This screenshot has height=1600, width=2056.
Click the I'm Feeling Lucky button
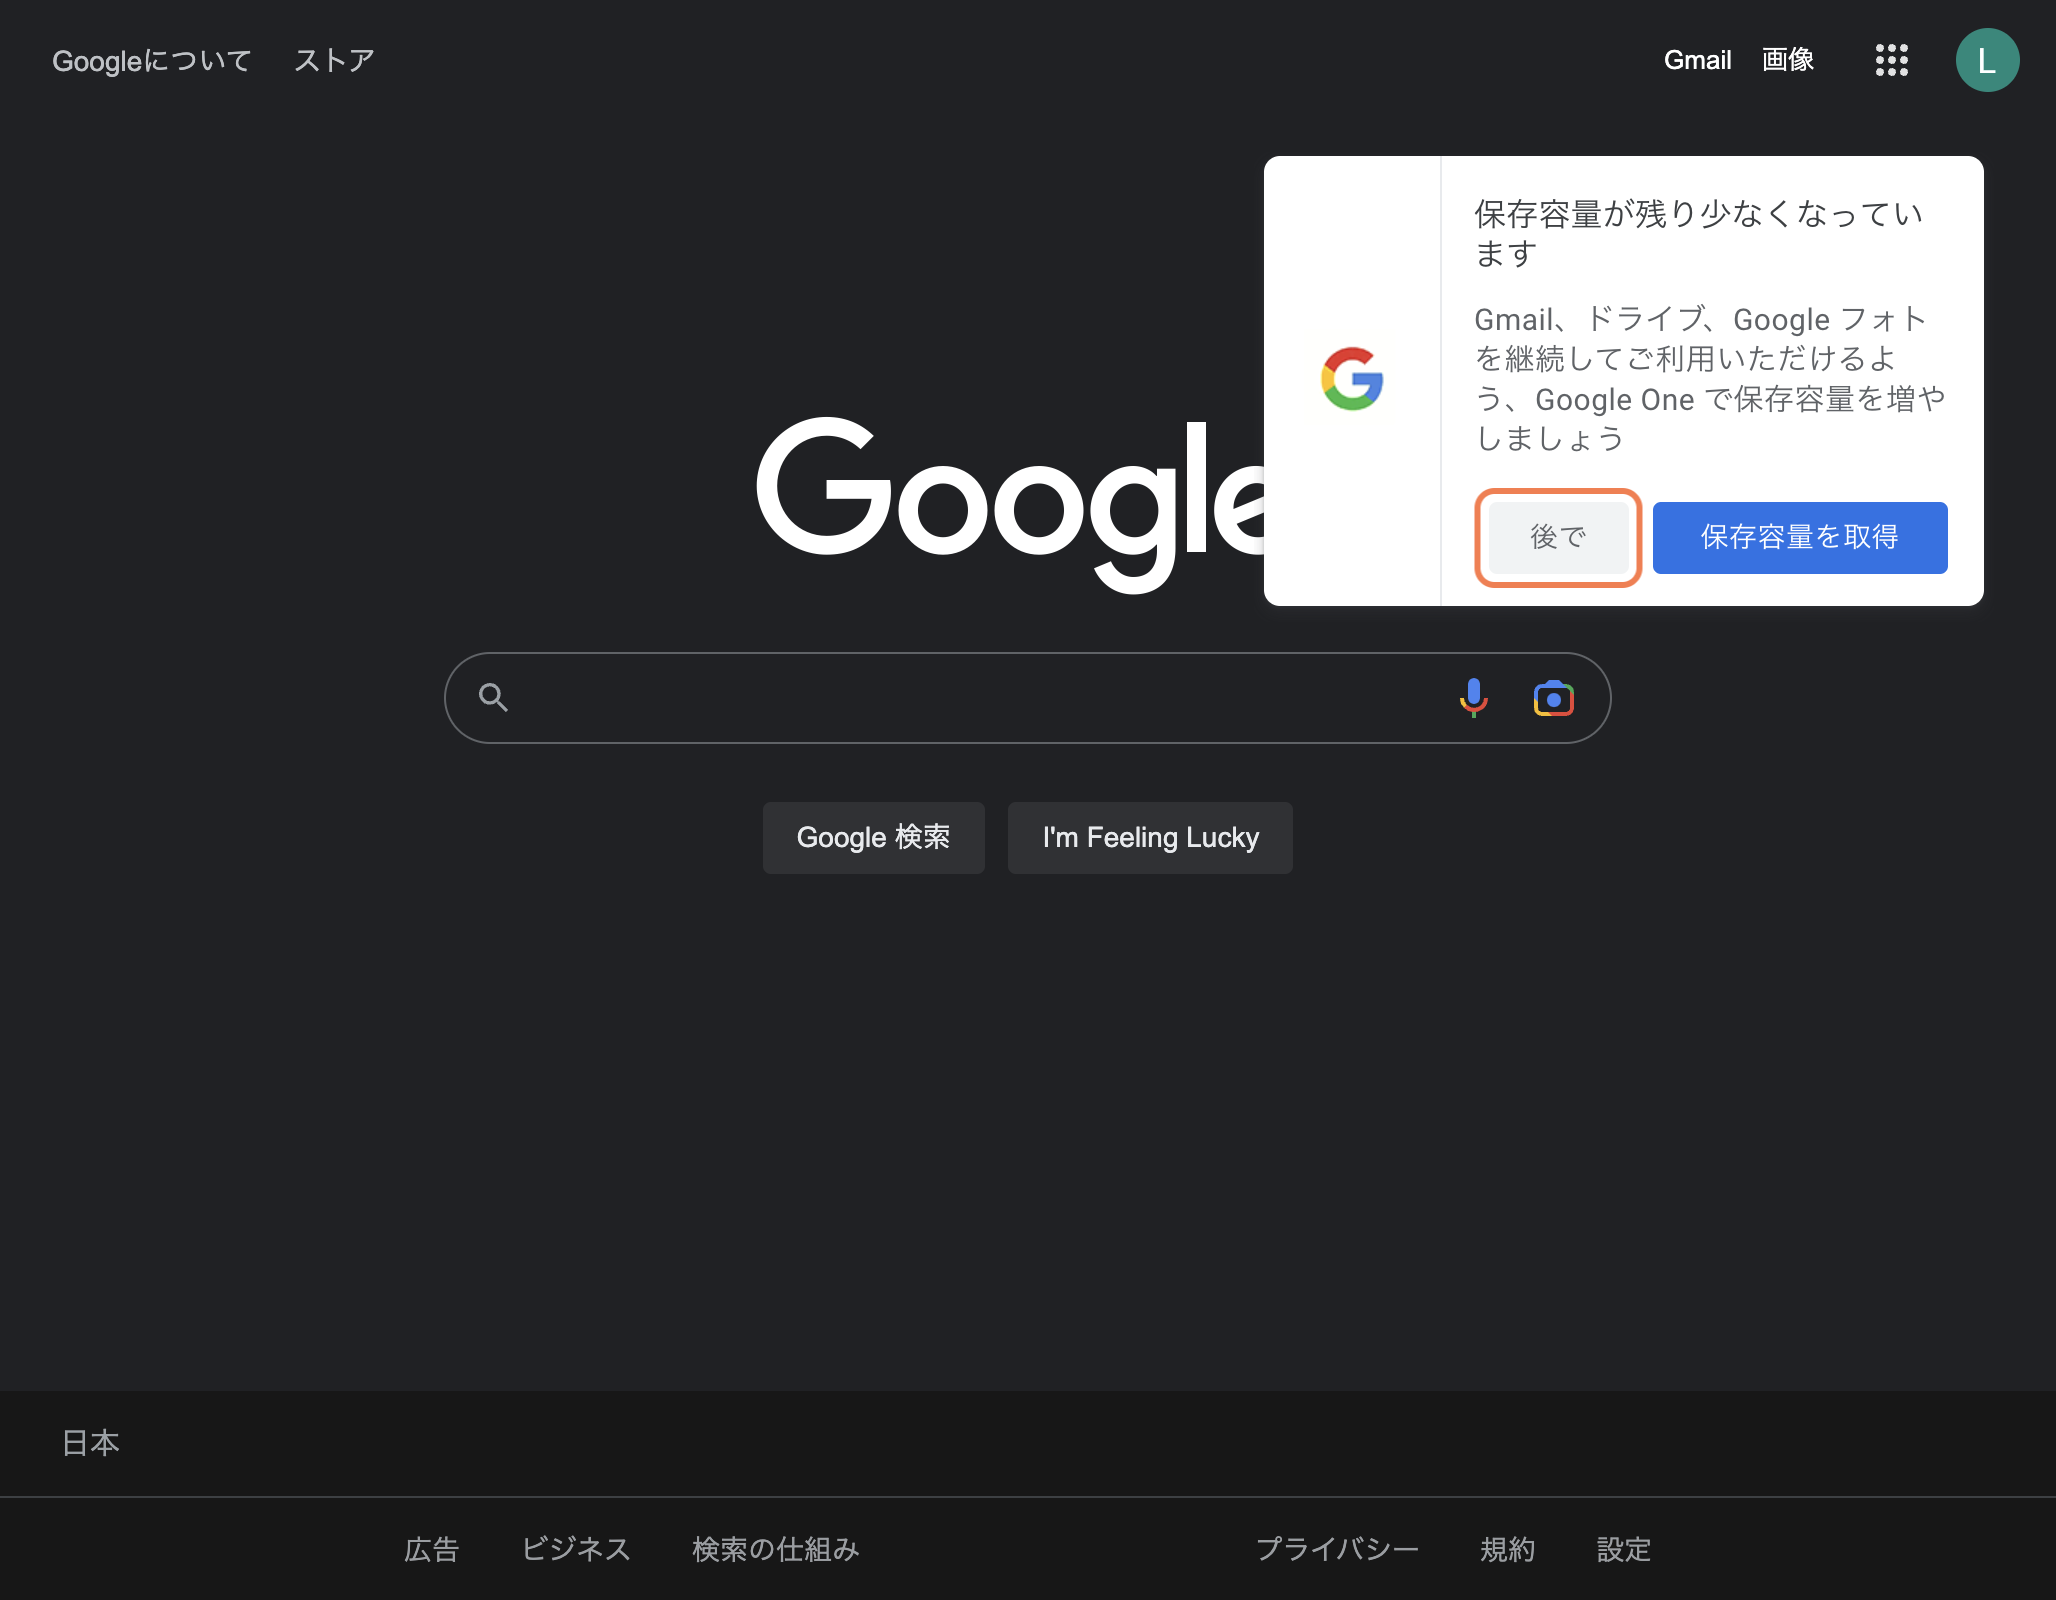click(1150, 837)
